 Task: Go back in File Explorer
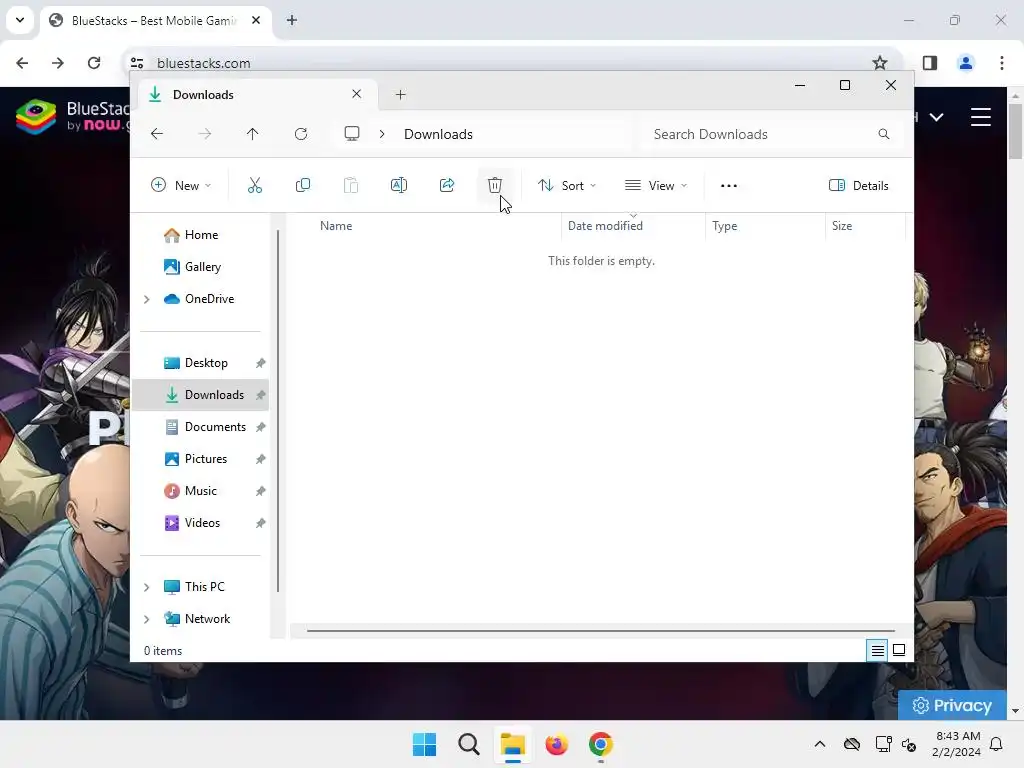(157, 134)
